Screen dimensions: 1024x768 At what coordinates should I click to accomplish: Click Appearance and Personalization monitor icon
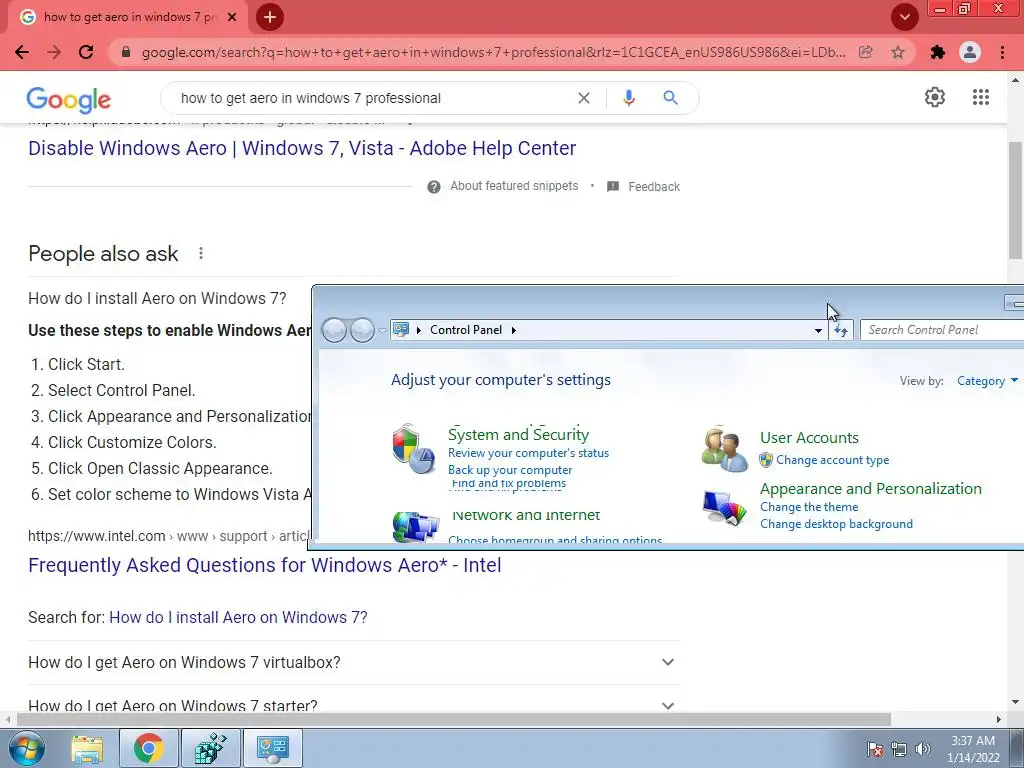pyautogui.click(x=724, y=507)
